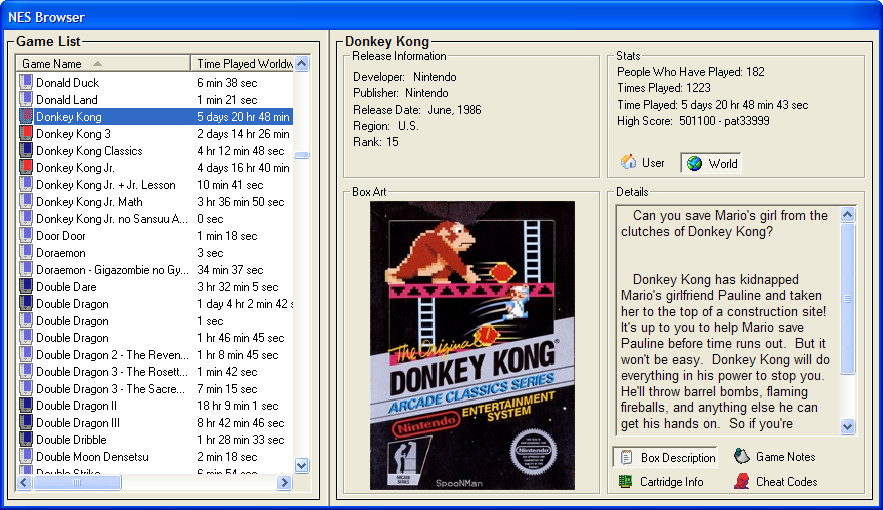Select Double Dragon 3 - The Rosett... row
Image resolution: width=883 pixels, height=510 pixels.
155,372
